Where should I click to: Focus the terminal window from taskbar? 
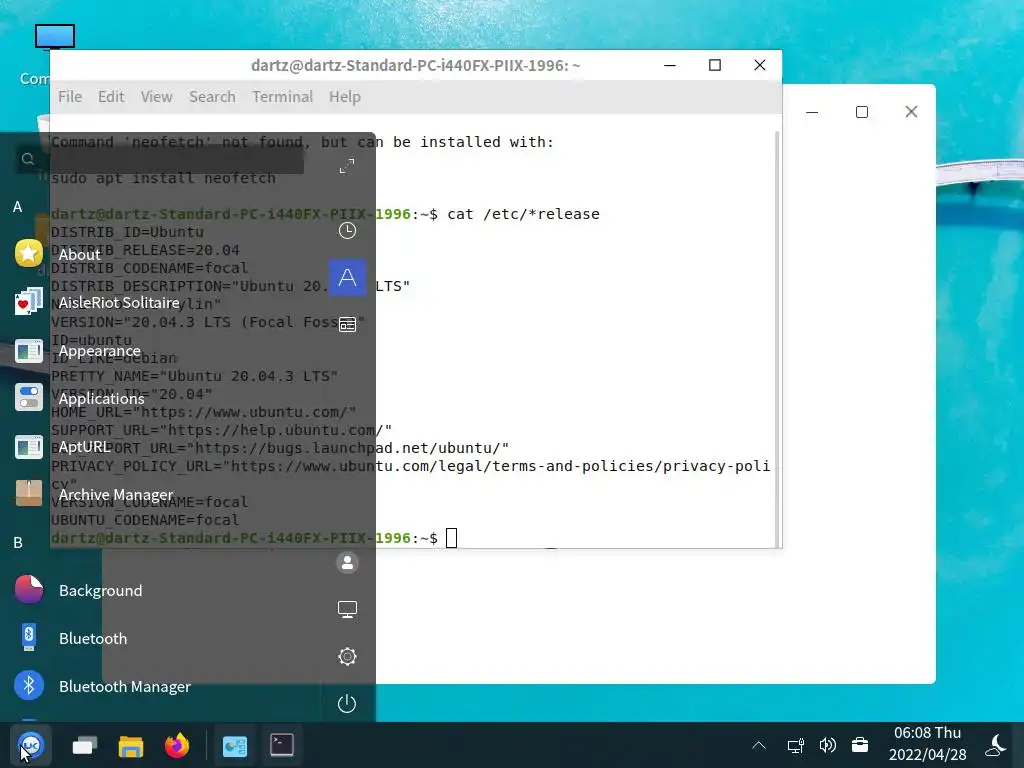tap(281, 745)
